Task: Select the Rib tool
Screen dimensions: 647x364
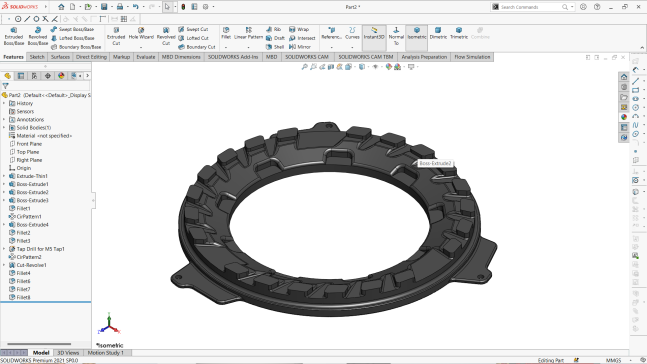Action: (x=274, y=29)
